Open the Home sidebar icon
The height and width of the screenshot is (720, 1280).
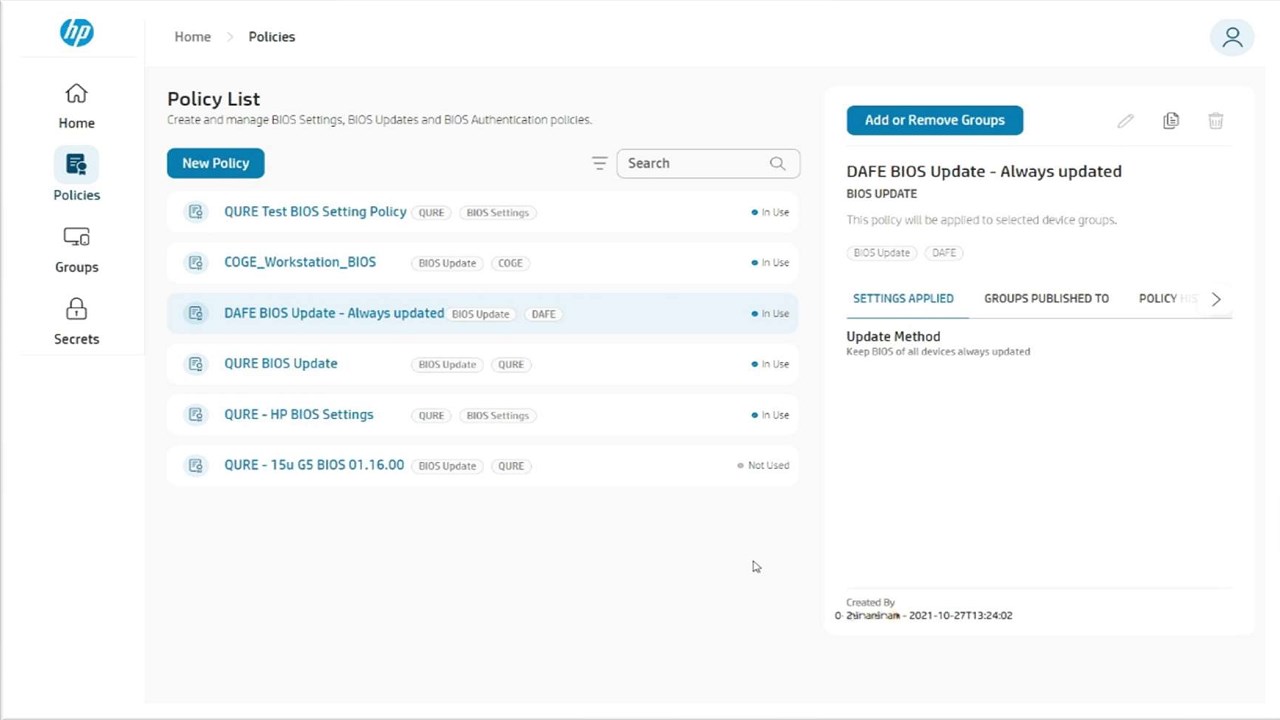click(x=76, y=94)
